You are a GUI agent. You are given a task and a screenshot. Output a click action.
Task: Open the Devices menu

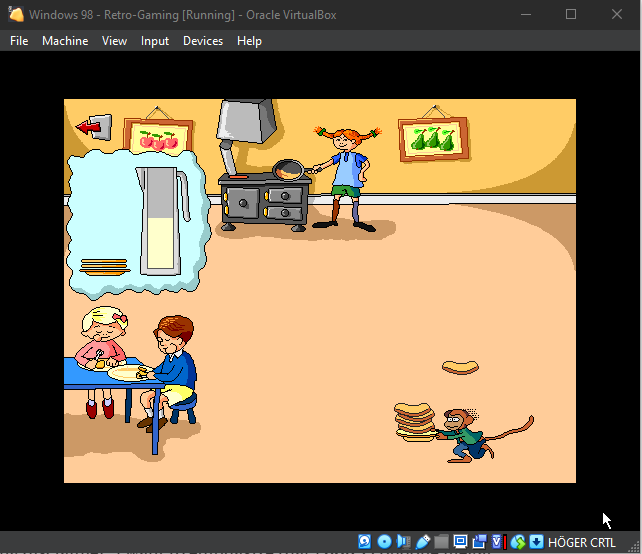(x=203, y=41)
